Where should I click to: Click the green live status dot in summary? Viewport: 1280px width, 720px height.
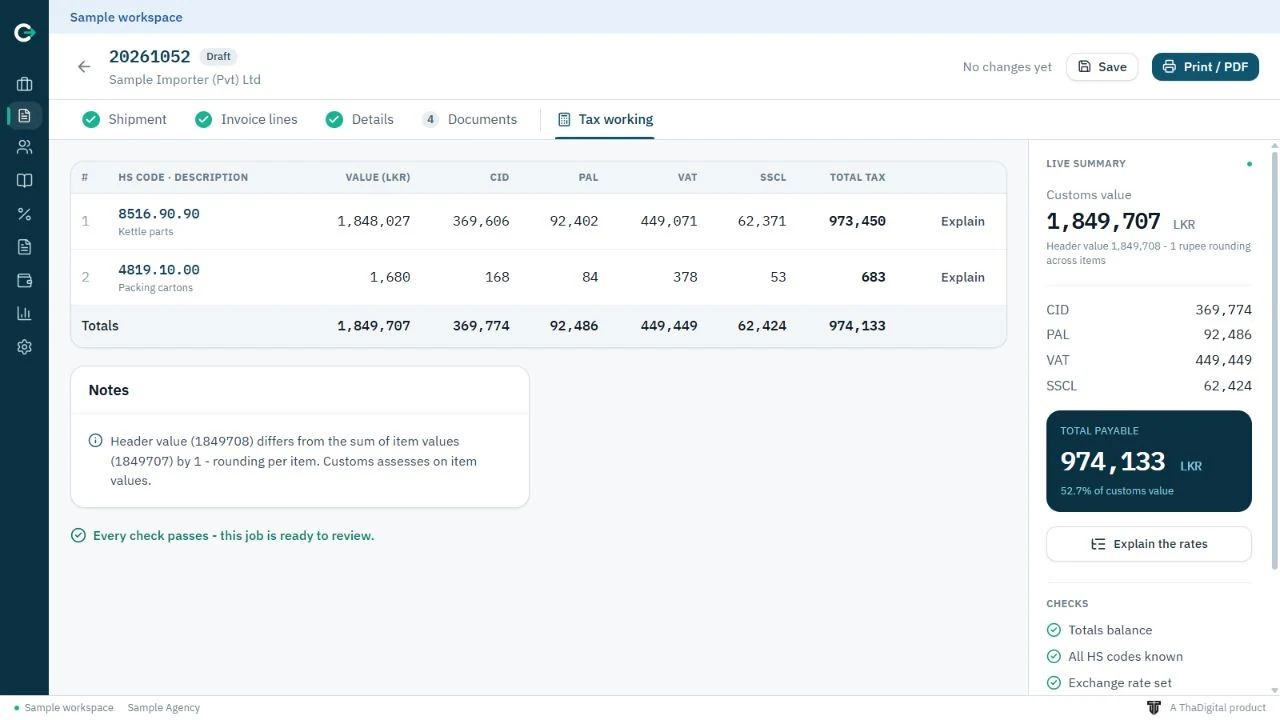pos(1249,164)
